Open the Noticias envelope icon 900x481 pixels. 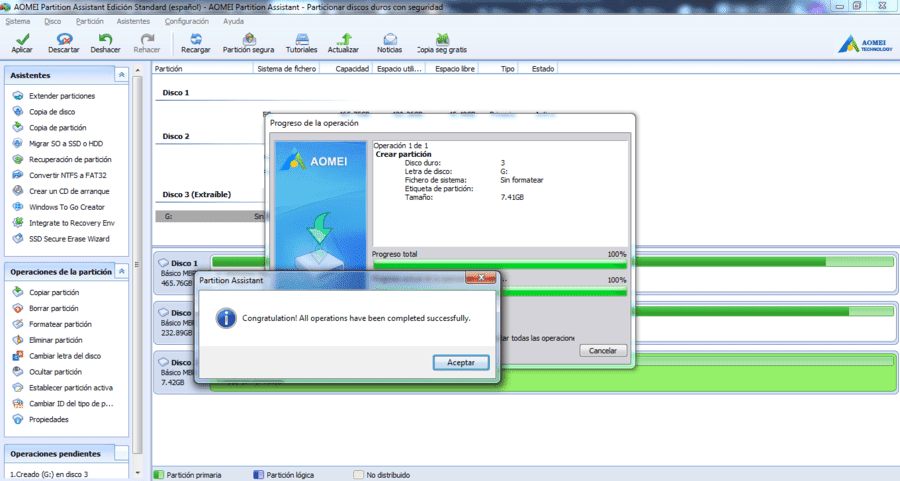tap(390, 39)
